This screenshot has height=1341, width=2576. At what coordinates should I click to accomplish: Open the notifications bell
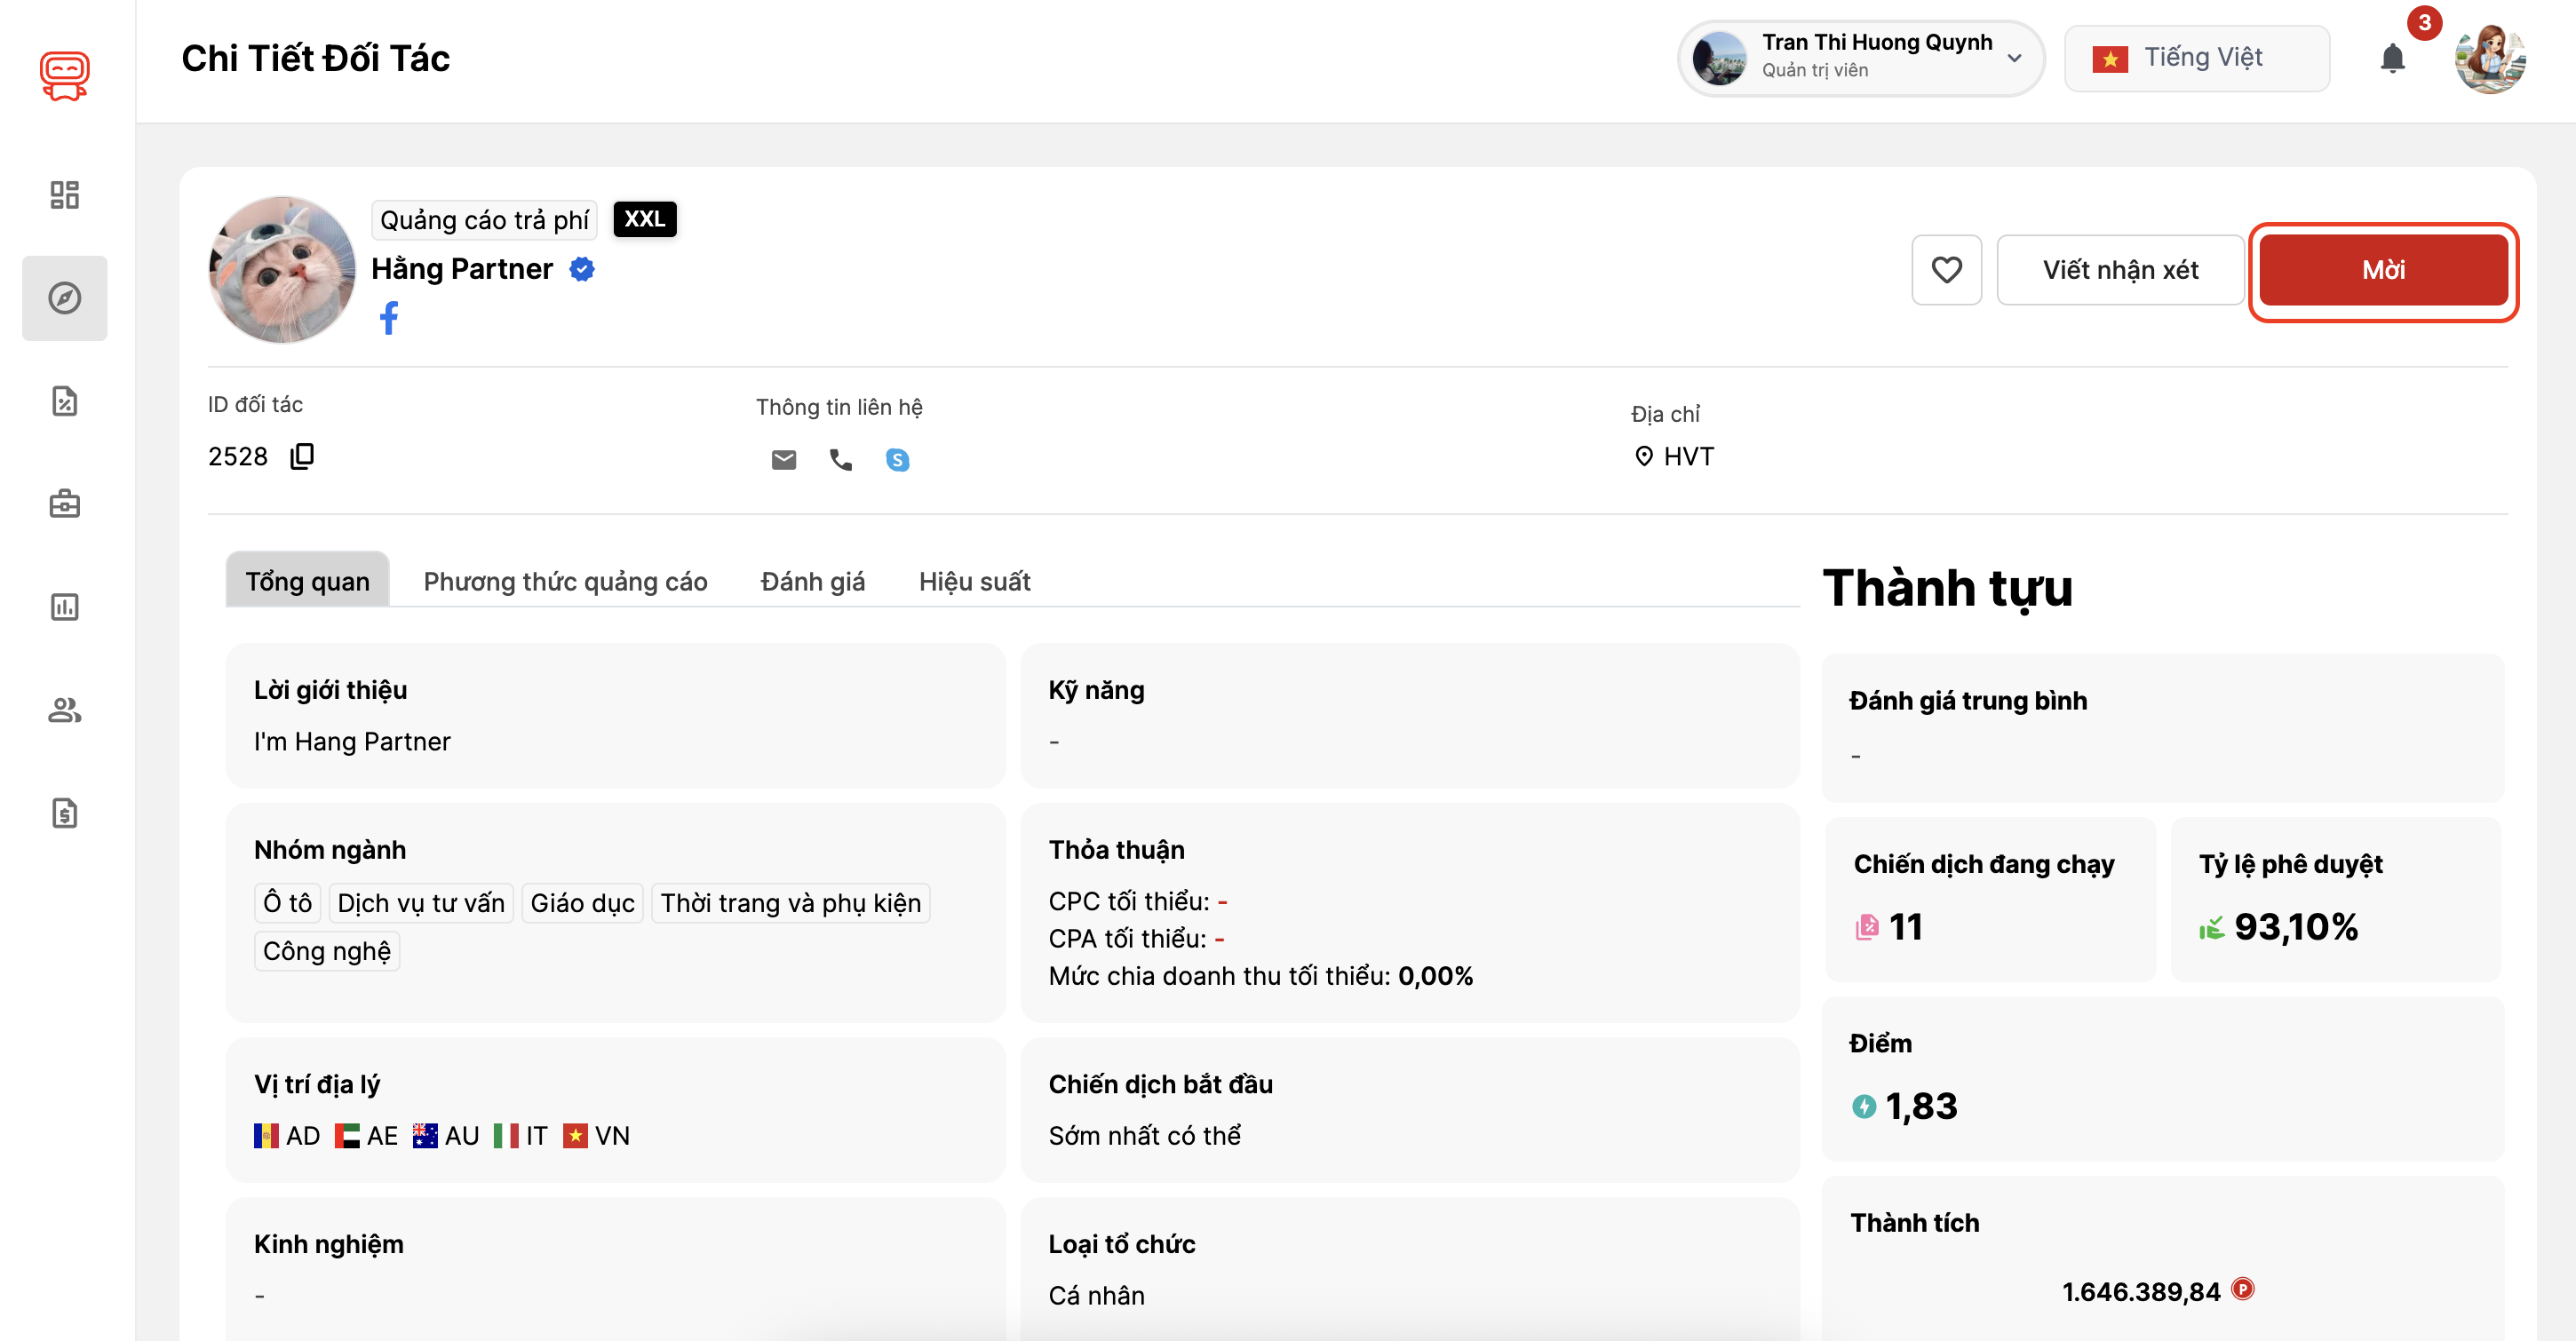[2392, 59]
